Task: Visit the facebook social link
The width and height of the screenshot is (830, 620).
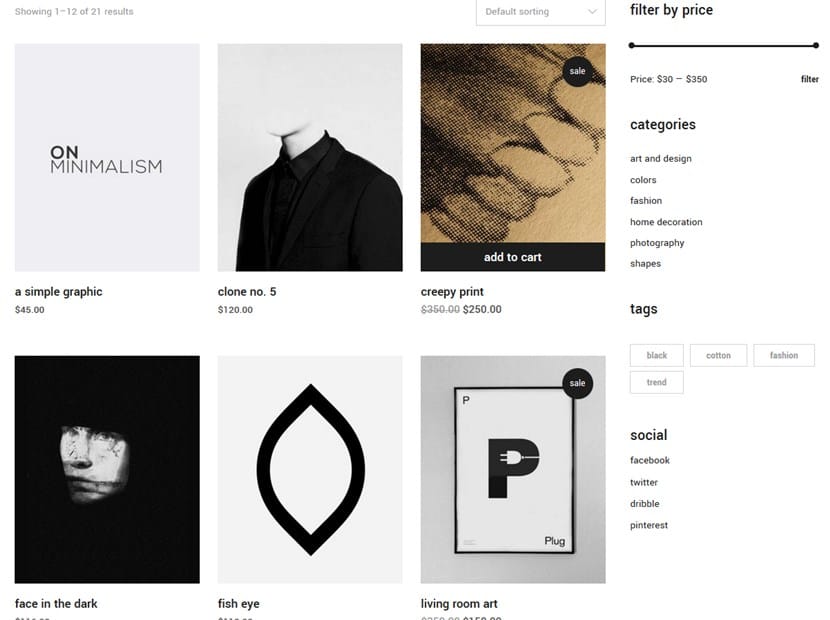Action: (x=649, y=461)
